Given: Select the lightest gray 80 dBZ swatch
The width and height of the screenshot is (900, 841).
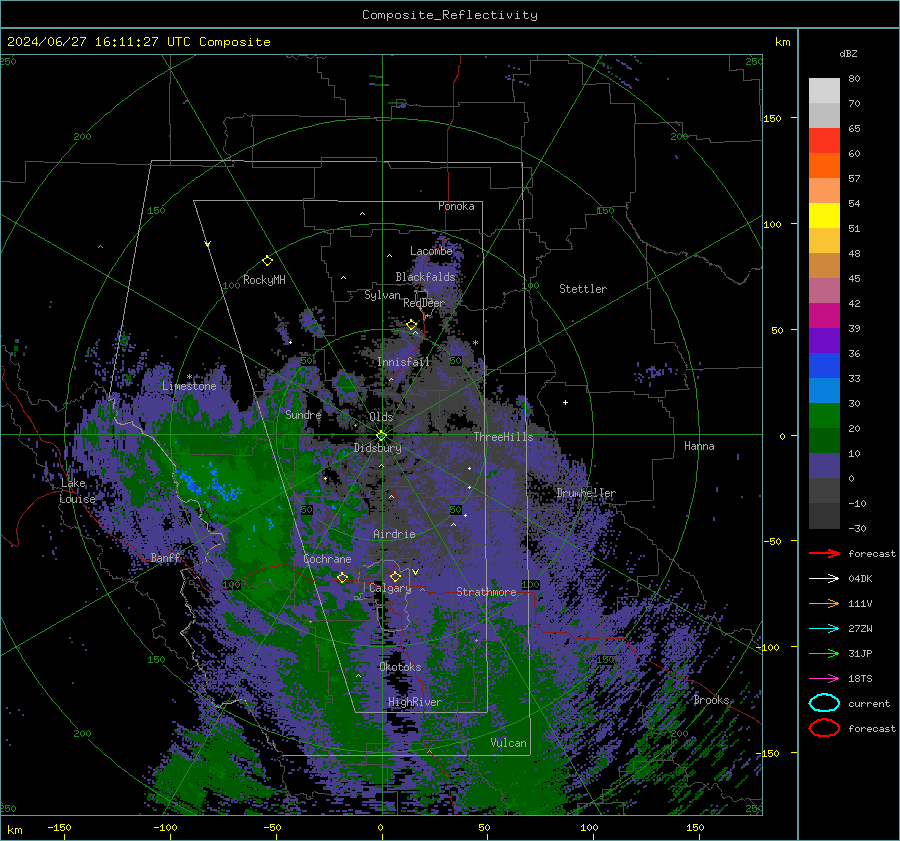Looking at the screenshot, I should 824,91.
